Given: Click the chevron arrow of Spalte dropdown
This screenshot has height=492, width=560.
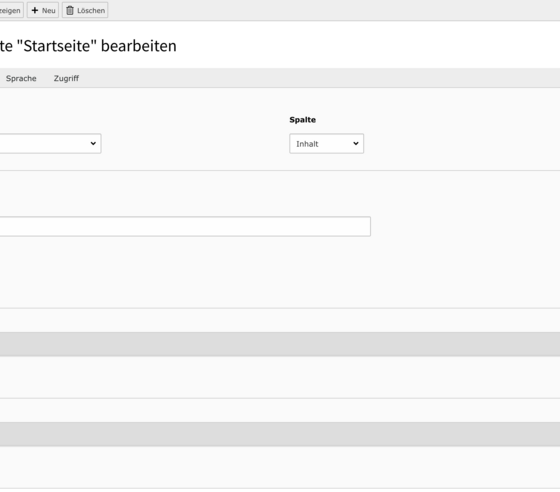Looking at the screenshot, I should (356, 143).
